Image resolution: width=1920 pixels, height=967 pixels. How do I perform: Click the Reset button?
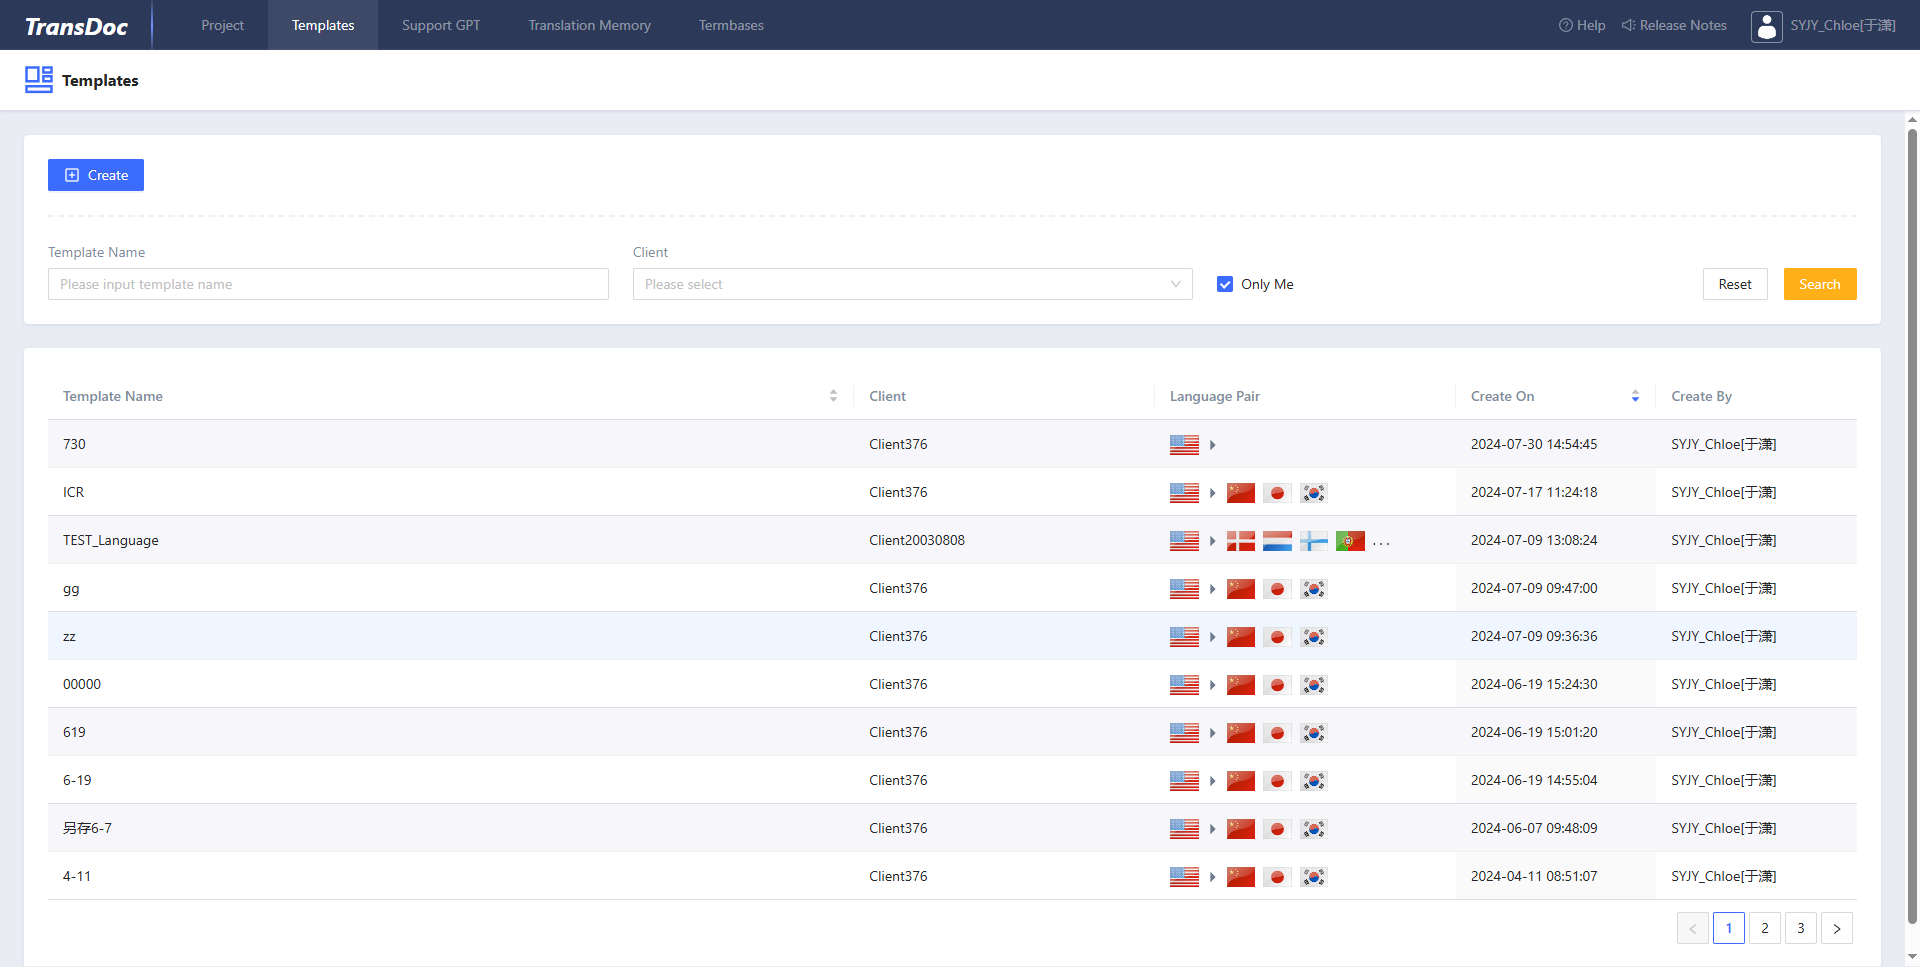pyautogui.click(x=1735, y=284)
